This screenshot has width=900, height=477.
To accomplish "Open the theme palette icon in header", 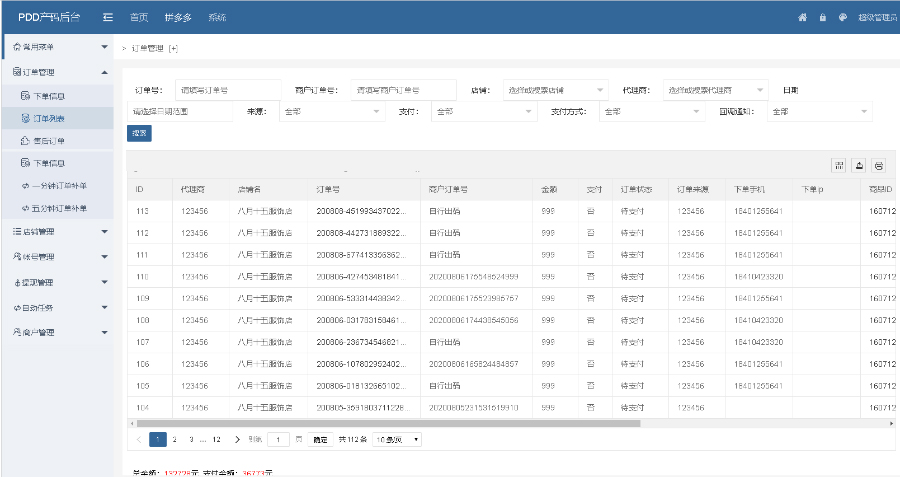I will 842,18.
